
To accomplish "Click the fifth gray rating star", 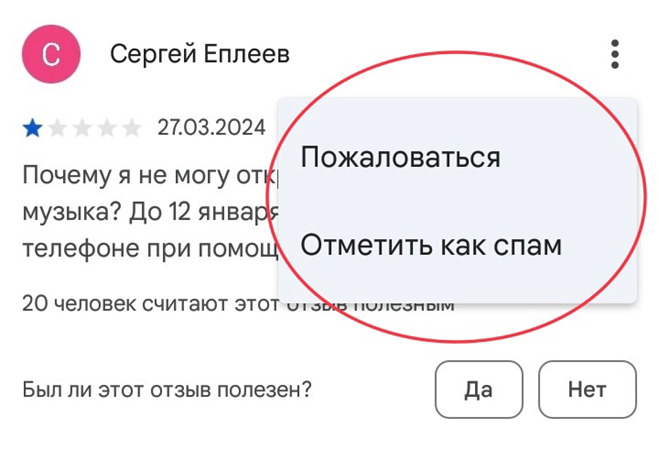I will [x=132, y=128].
